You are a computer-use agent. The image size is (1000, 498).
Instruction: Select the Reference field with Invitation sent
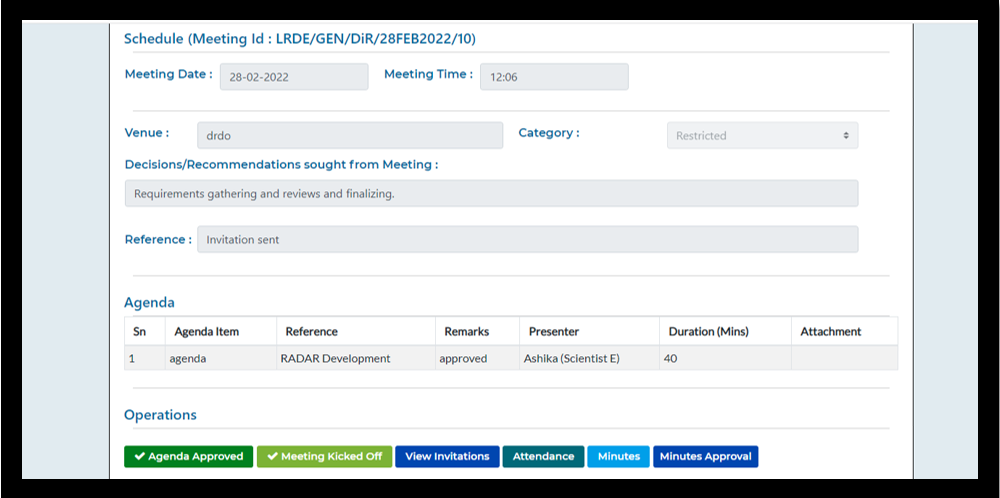[527, 240]
